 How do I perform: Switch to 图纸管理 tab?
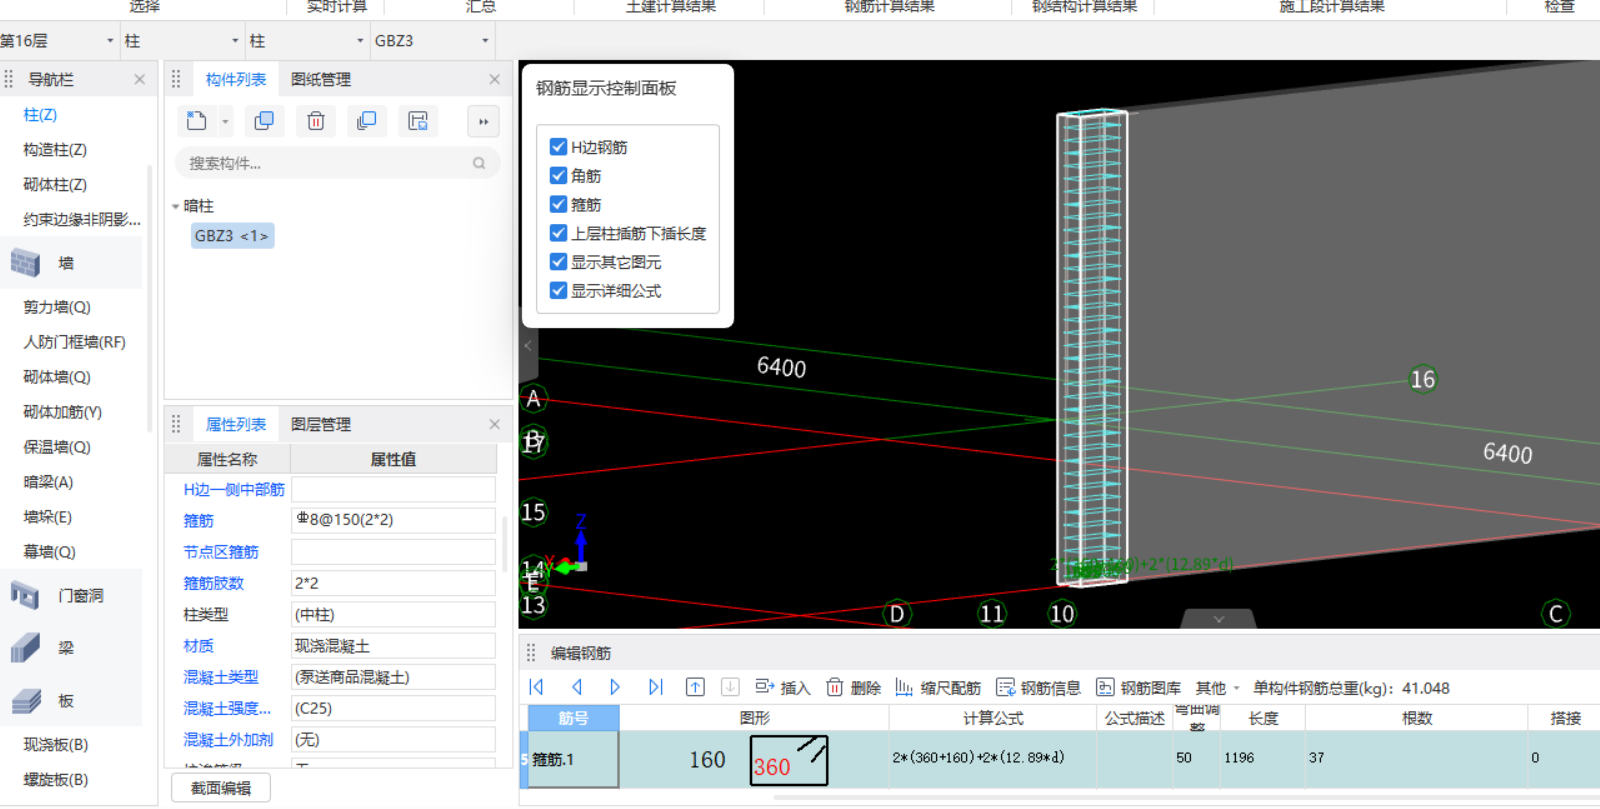pyautogui.click(x=321, y=79)
